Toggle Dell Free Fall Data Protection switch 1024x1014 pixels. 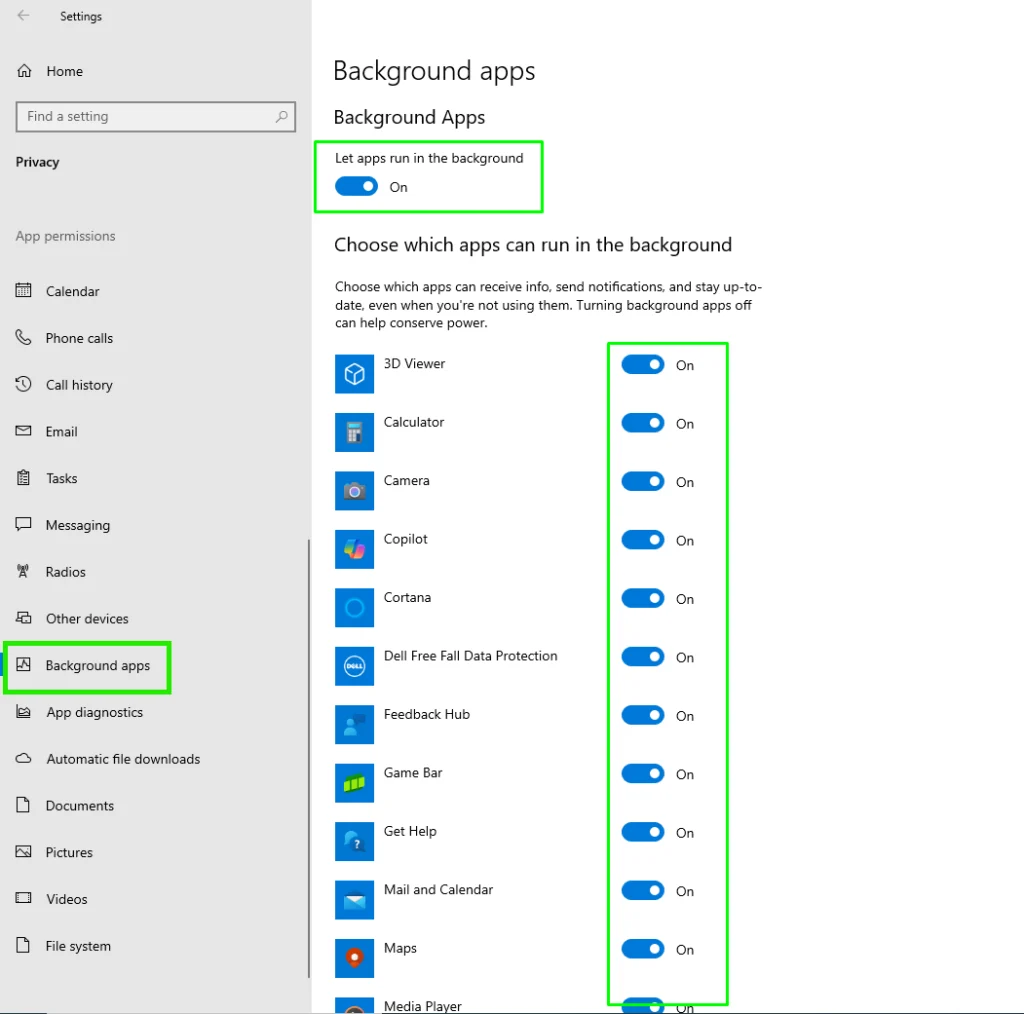click(x=643, y=657)
